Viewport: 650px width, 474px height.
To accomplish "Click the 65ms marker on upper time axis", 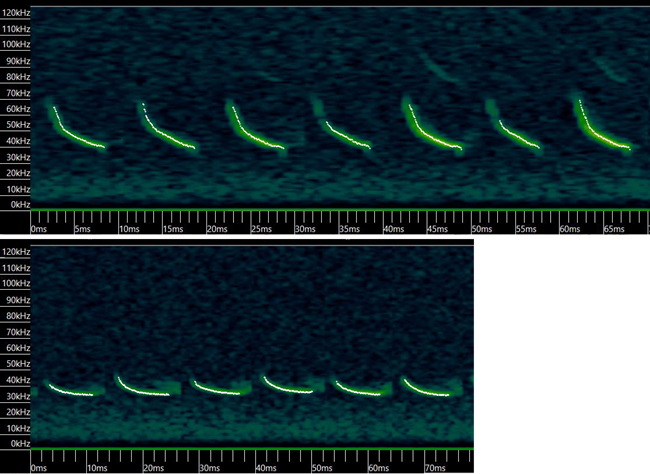I will [x=613, y=229].
